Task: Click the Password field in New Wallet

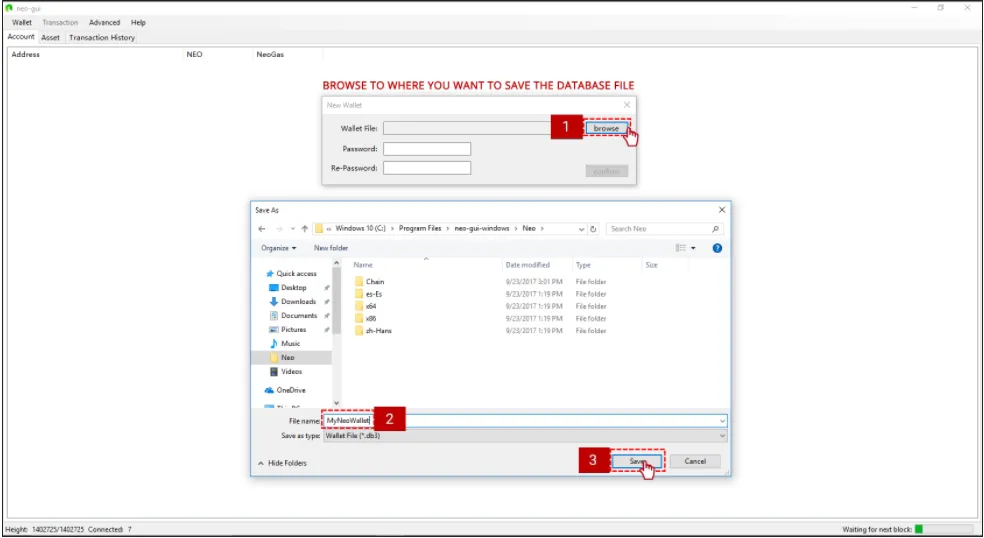Action: (x=427, y=149)
